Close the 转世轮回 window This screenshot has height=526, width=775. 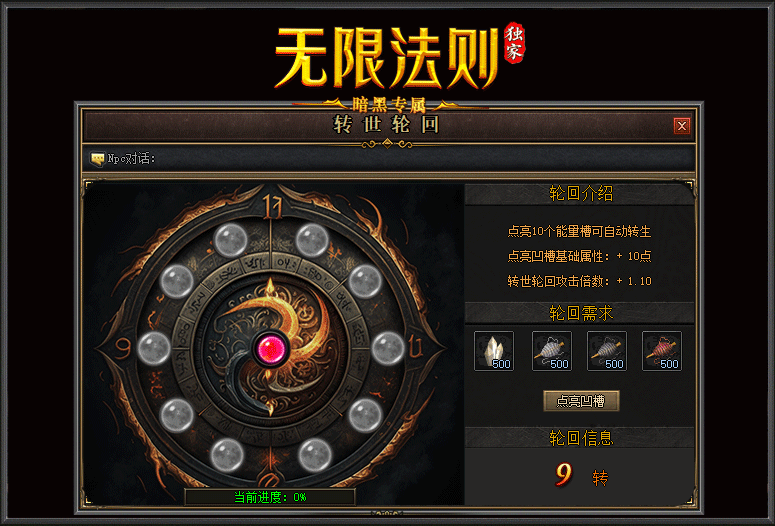point(682,126)
